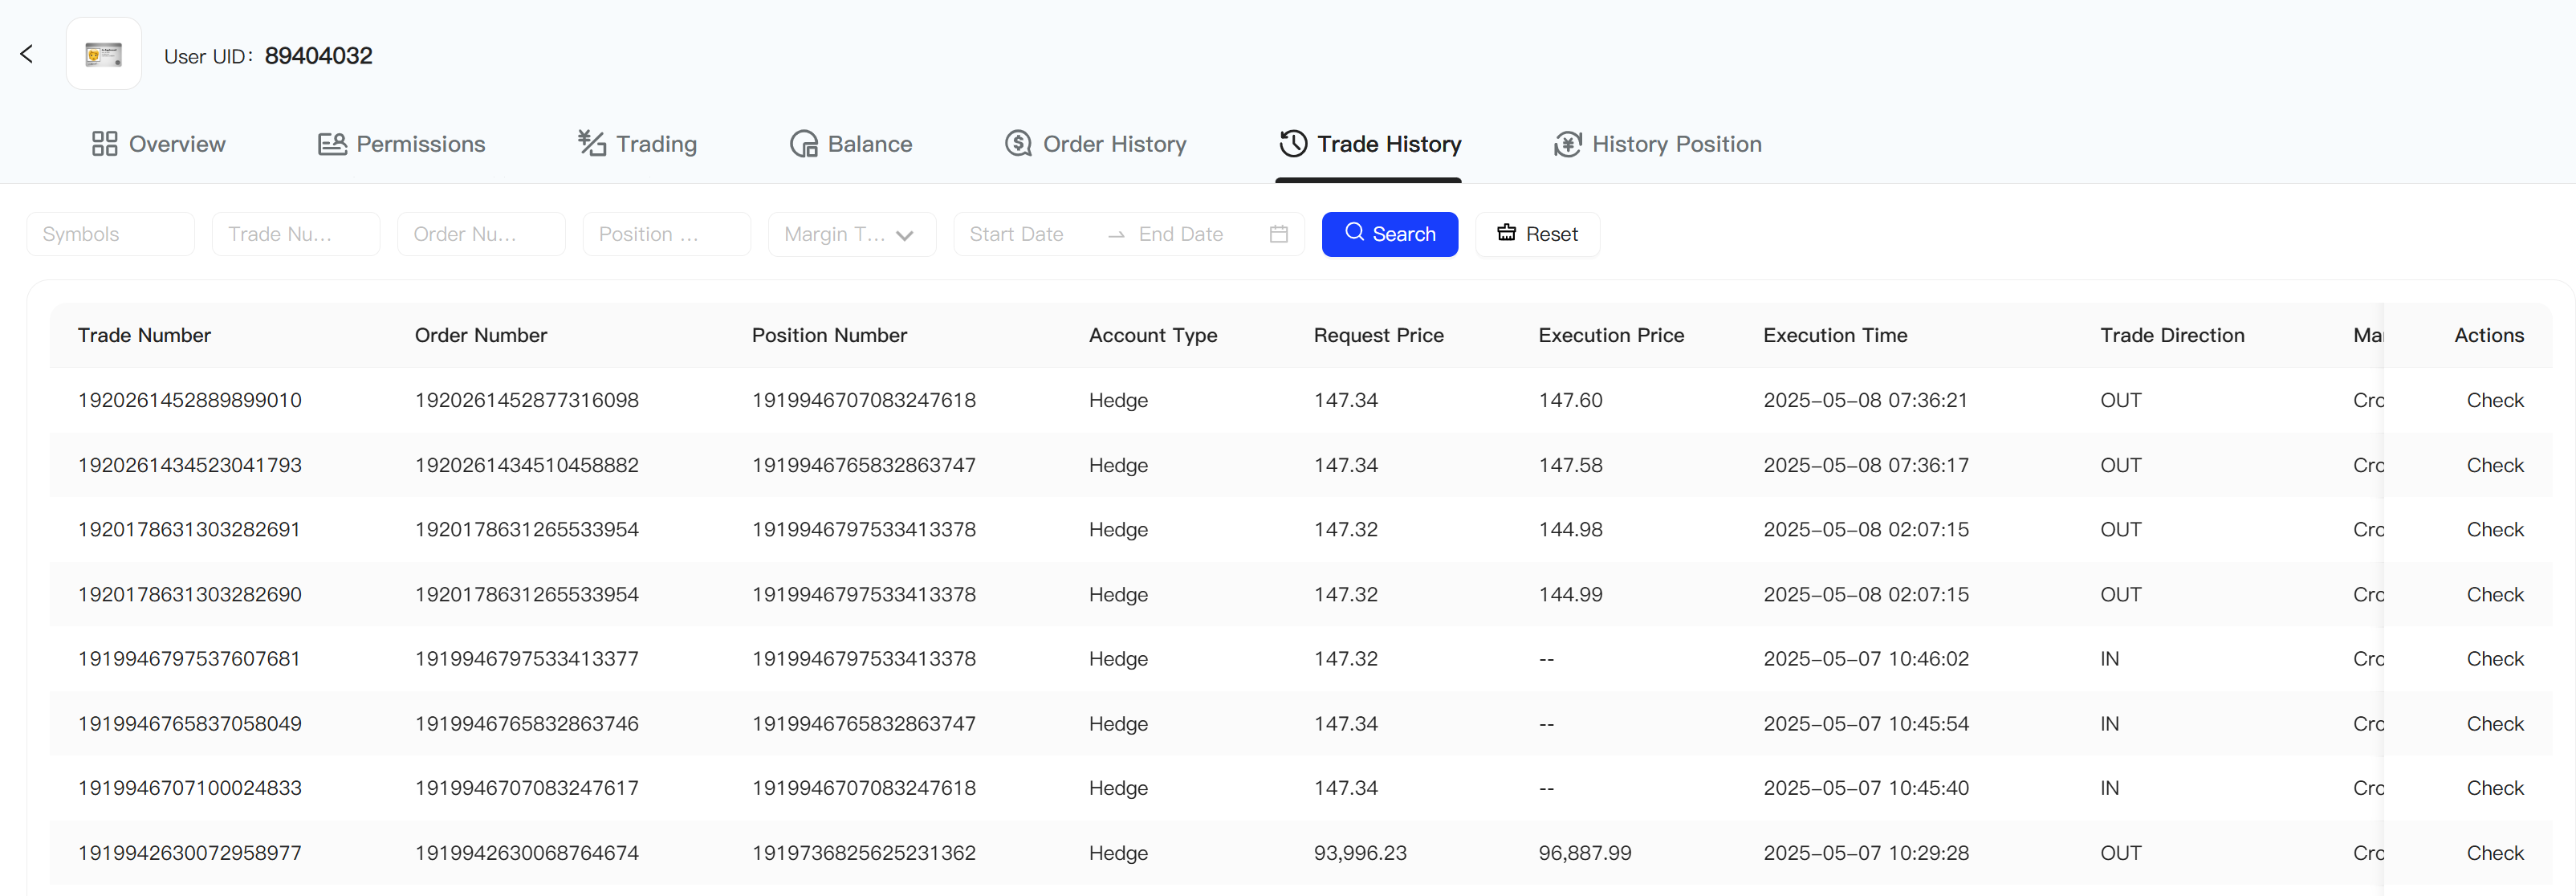Select position number 1919736825625231362
Viewport: 2576px width, 896px height.
click(863, 853)
